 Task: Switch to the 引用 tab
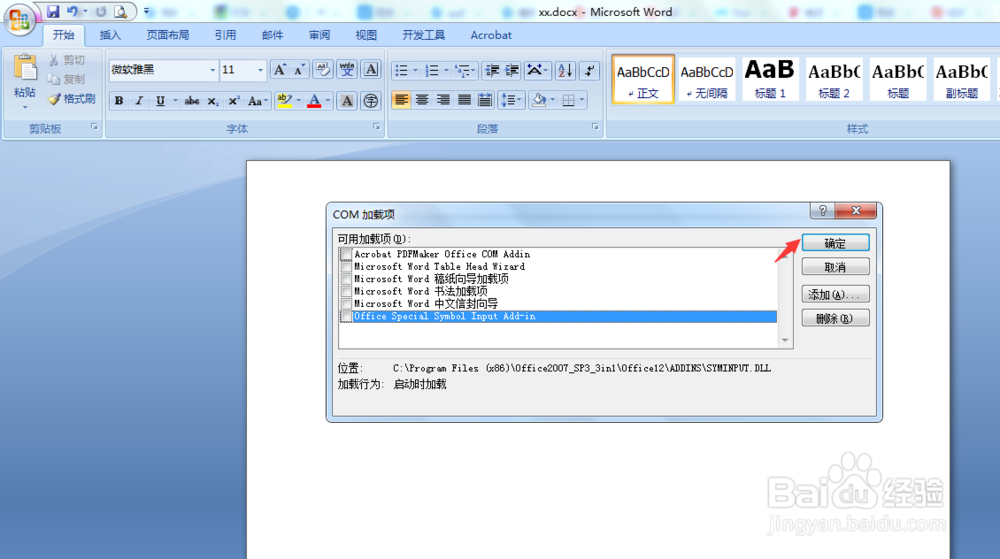coord(225,35)
